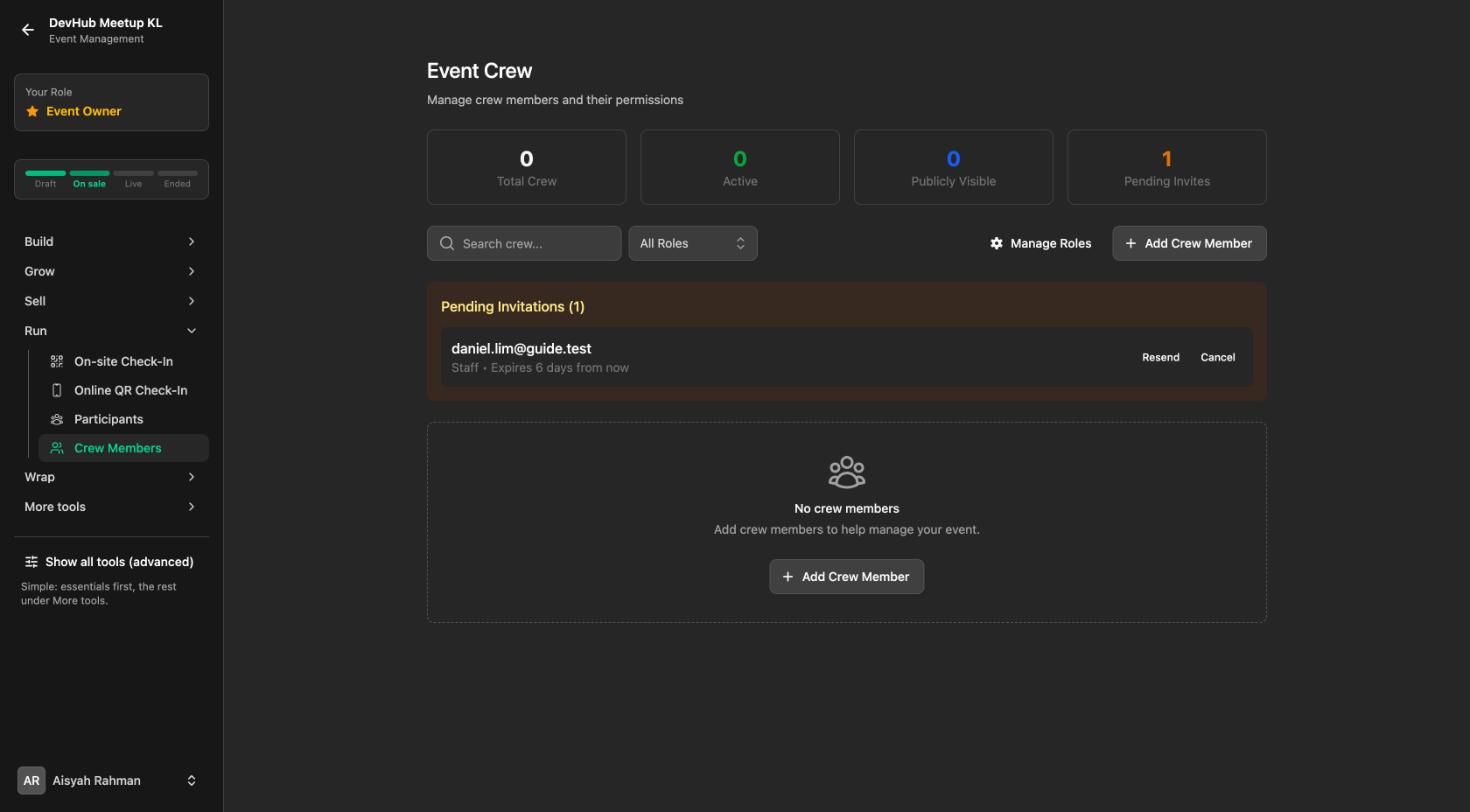Viewport: 1470px width, 812px height.
Task: Open Online QR Check-In page
Action: click(123, 390)
